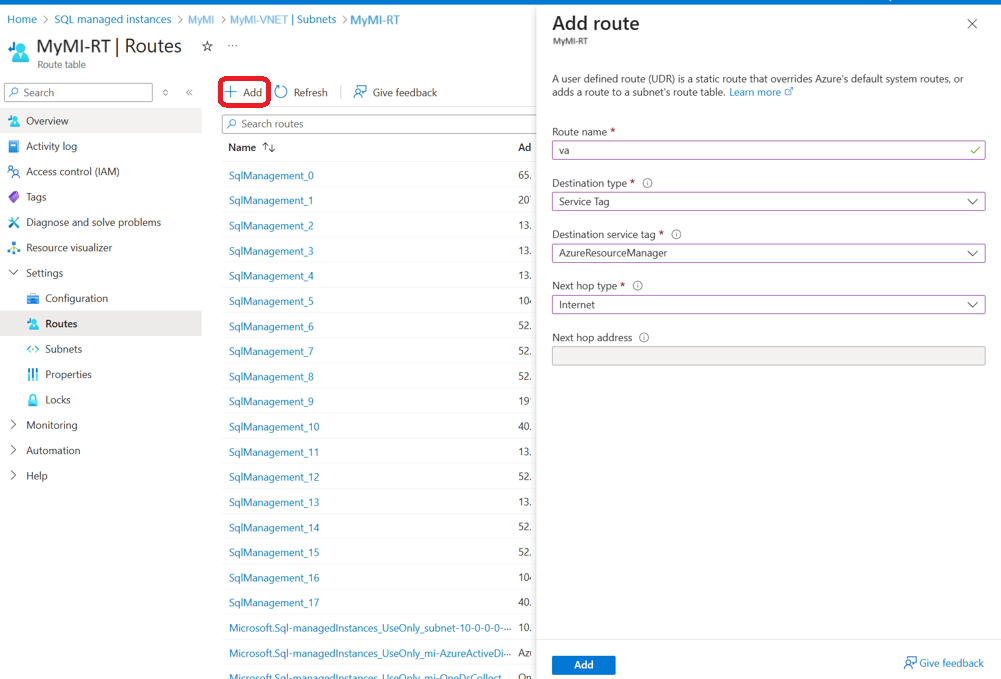Viewport: 1001px width, 679px height.
Task: Open route SqlManagement_11
Action: tap(274, 452)
